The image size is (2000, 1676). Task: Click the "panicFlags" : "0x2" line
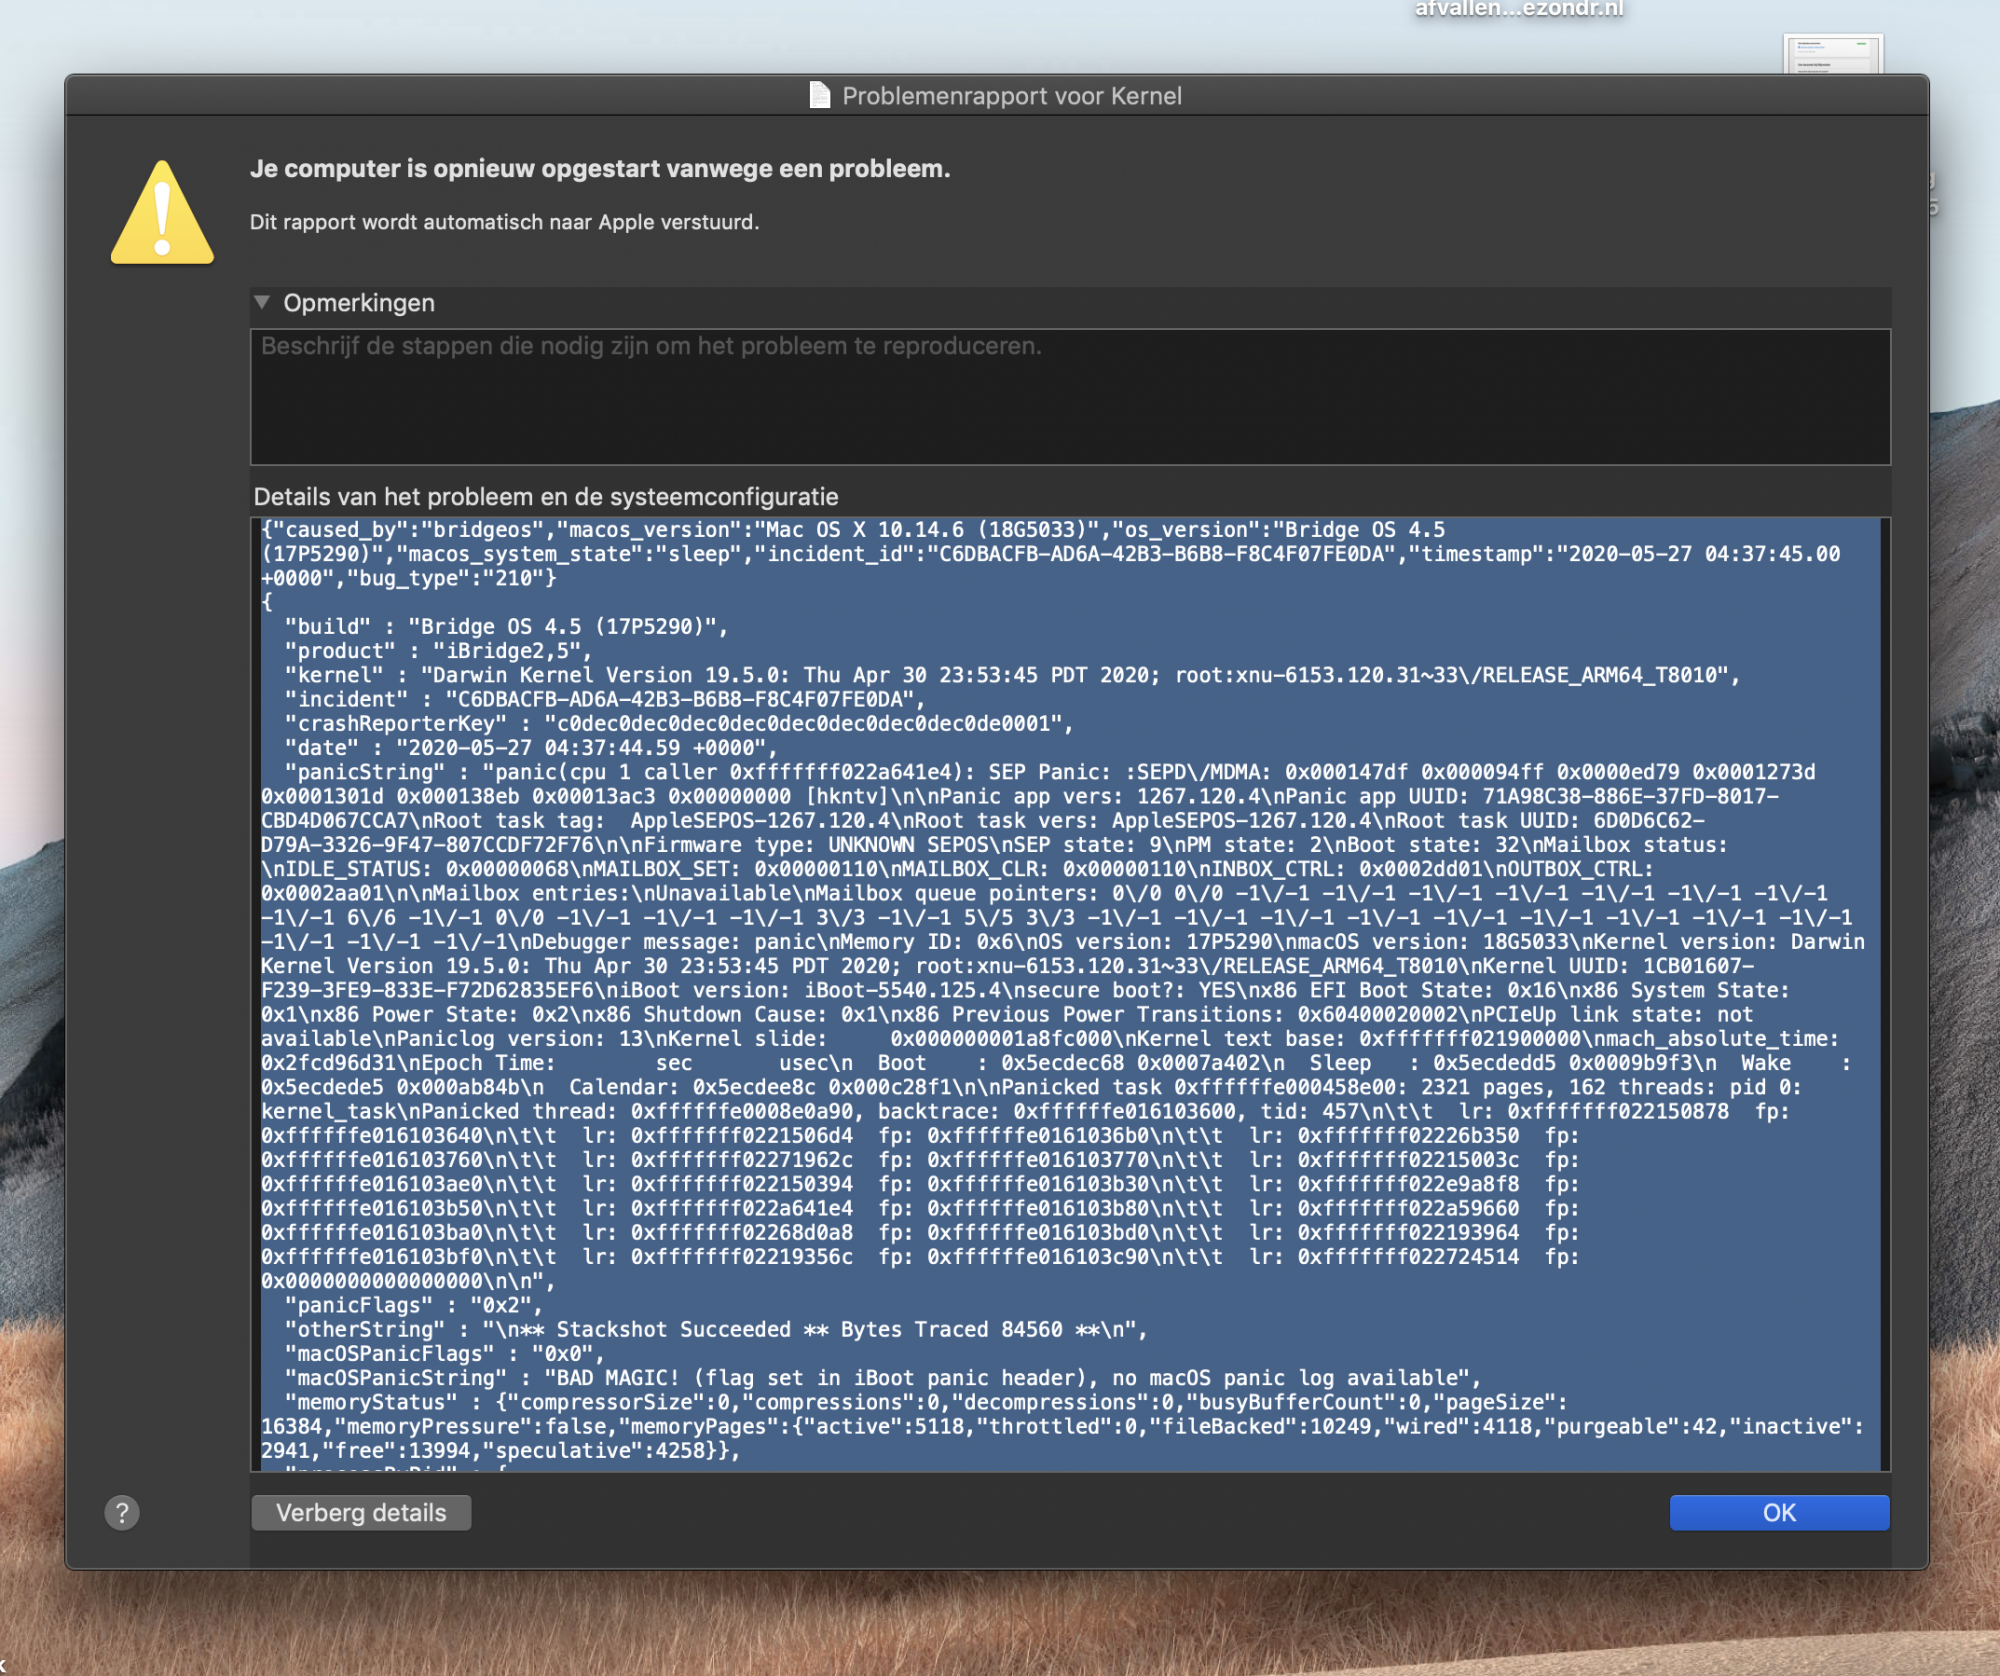pyautogui.click(x=413, y=1305)
